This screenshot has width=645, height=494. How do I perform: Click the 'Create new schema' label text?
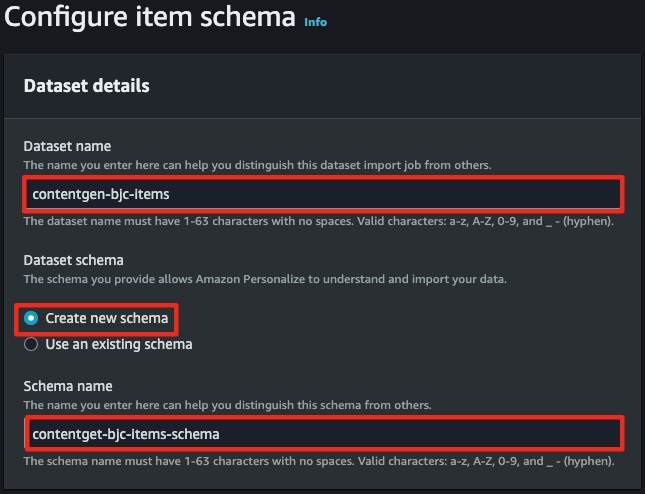(107, 318)
